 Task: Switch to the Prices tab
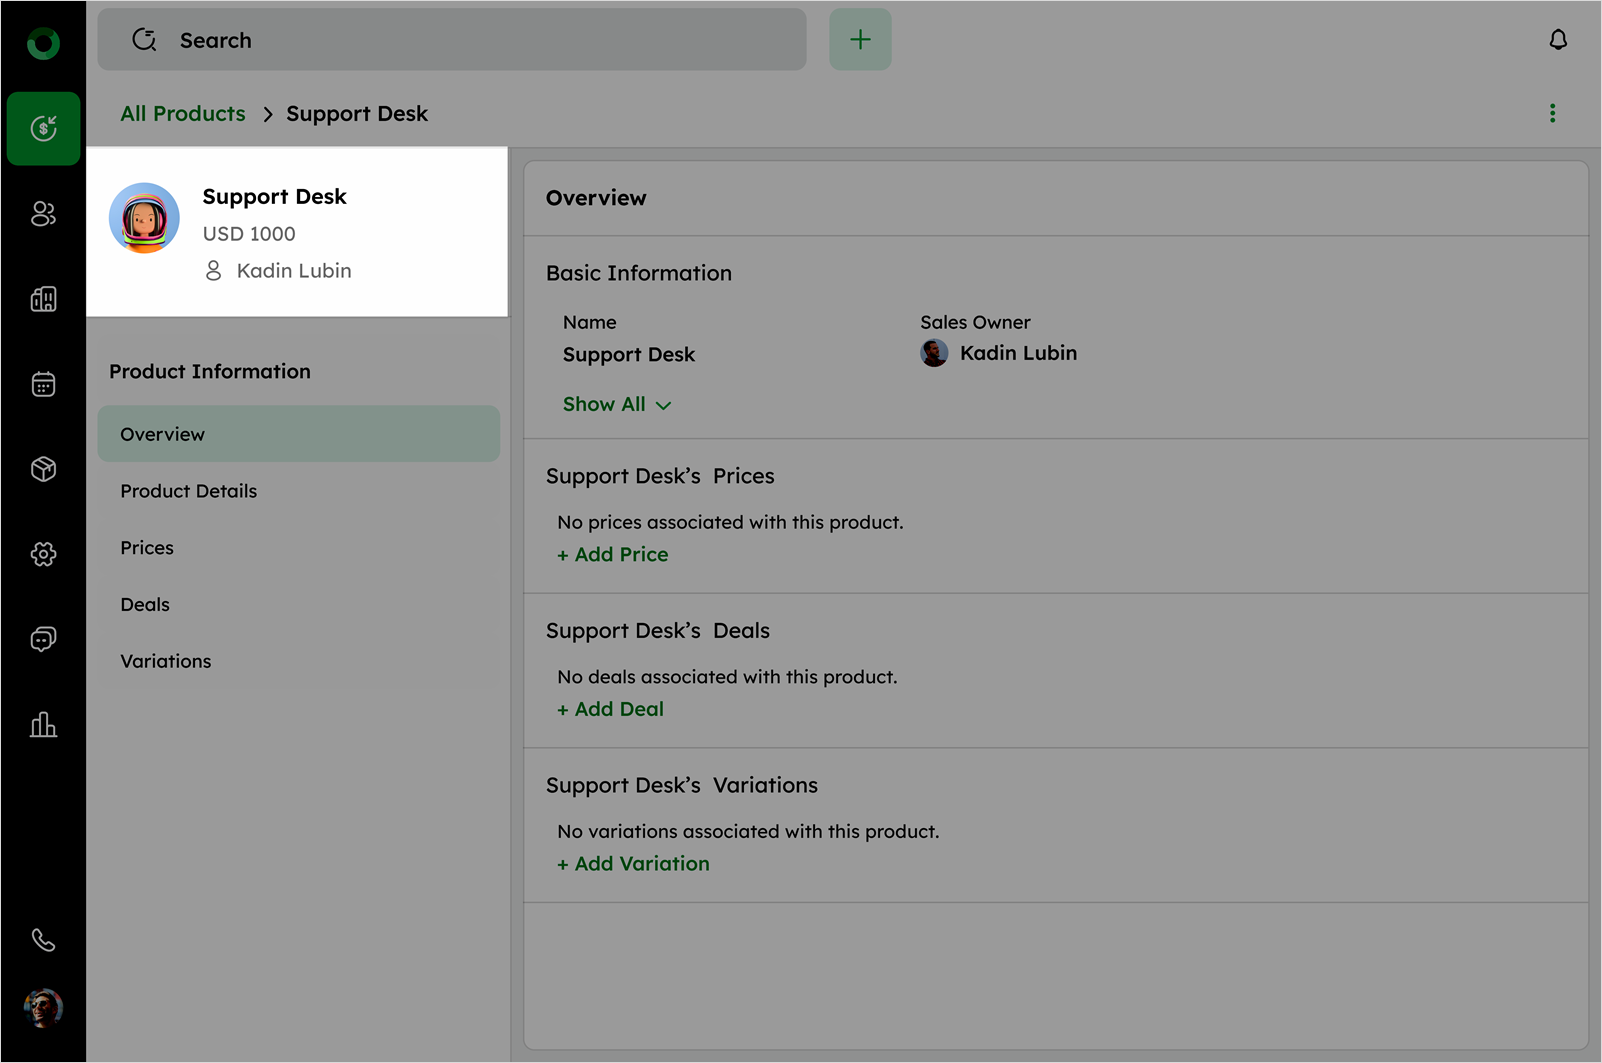tap(147, 548)
